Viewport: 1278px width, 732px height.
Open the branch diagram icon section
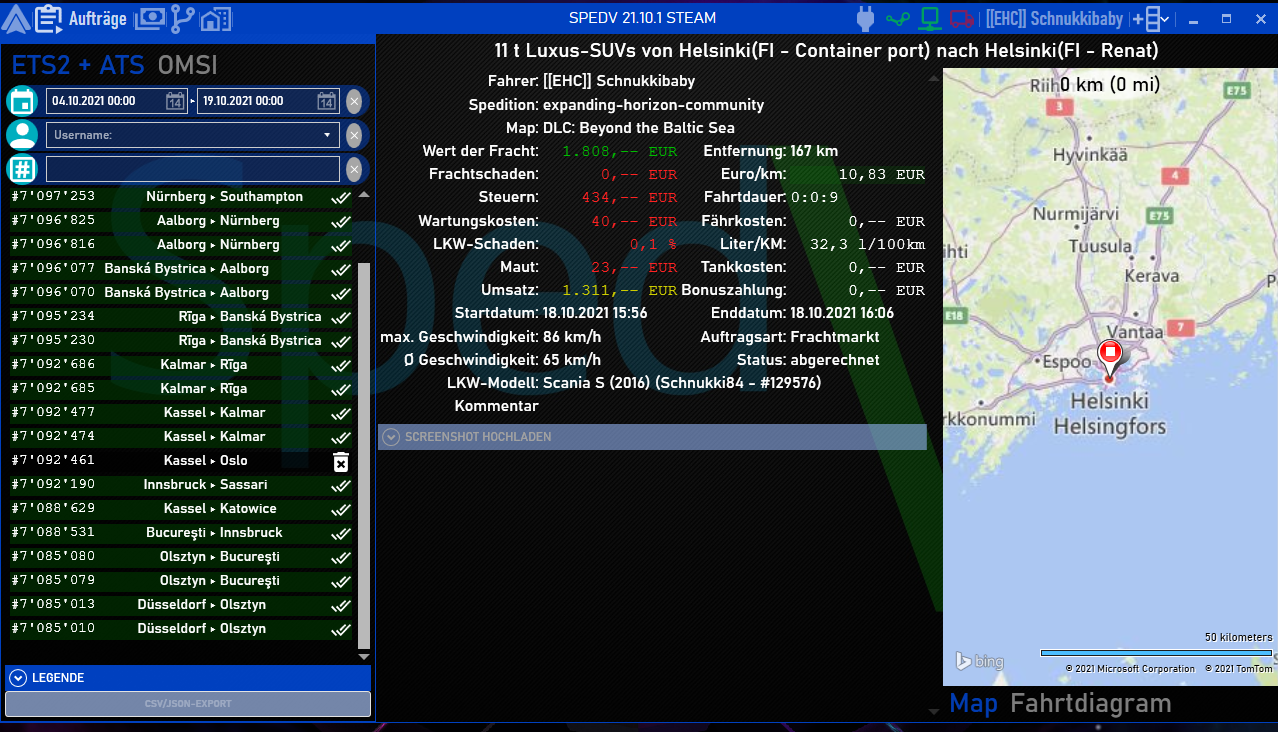coord(183,18)
